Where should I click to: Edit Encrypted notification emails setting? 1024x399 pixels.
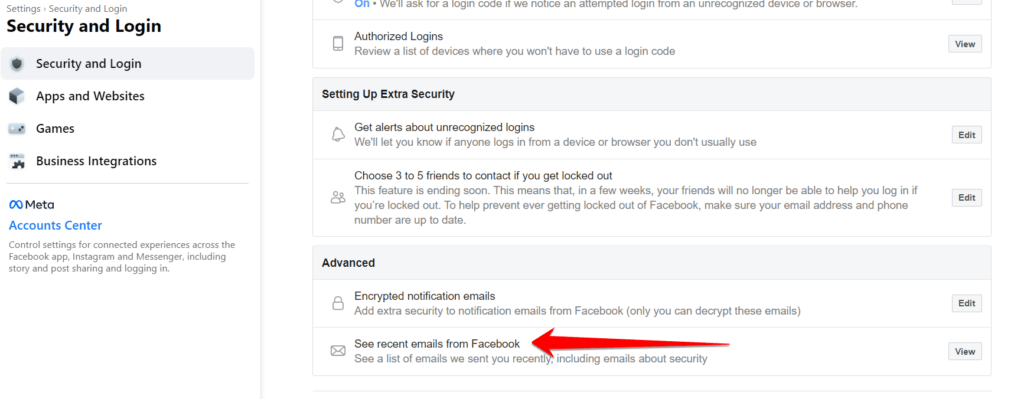pos(967,303)
